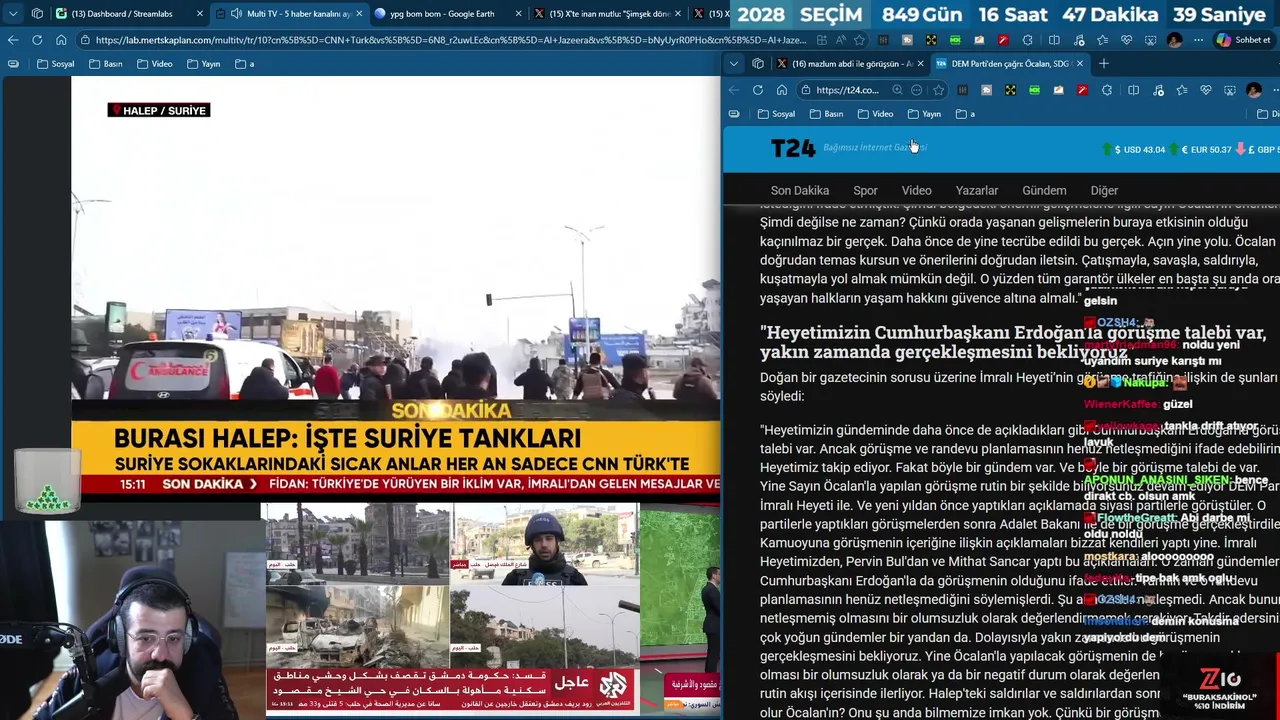
Task: Open workspaces icon in left browser
Action: 37,14
